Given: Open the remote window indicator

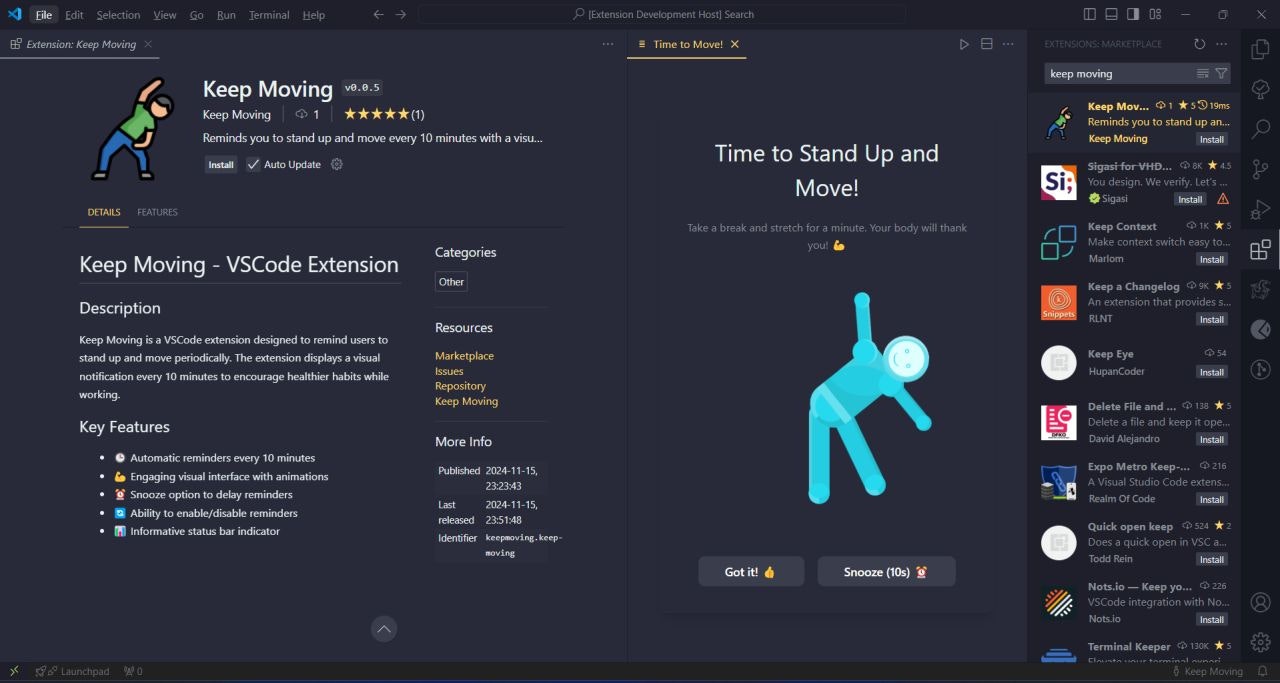Looking at the screenshot, I should [14, 672].
